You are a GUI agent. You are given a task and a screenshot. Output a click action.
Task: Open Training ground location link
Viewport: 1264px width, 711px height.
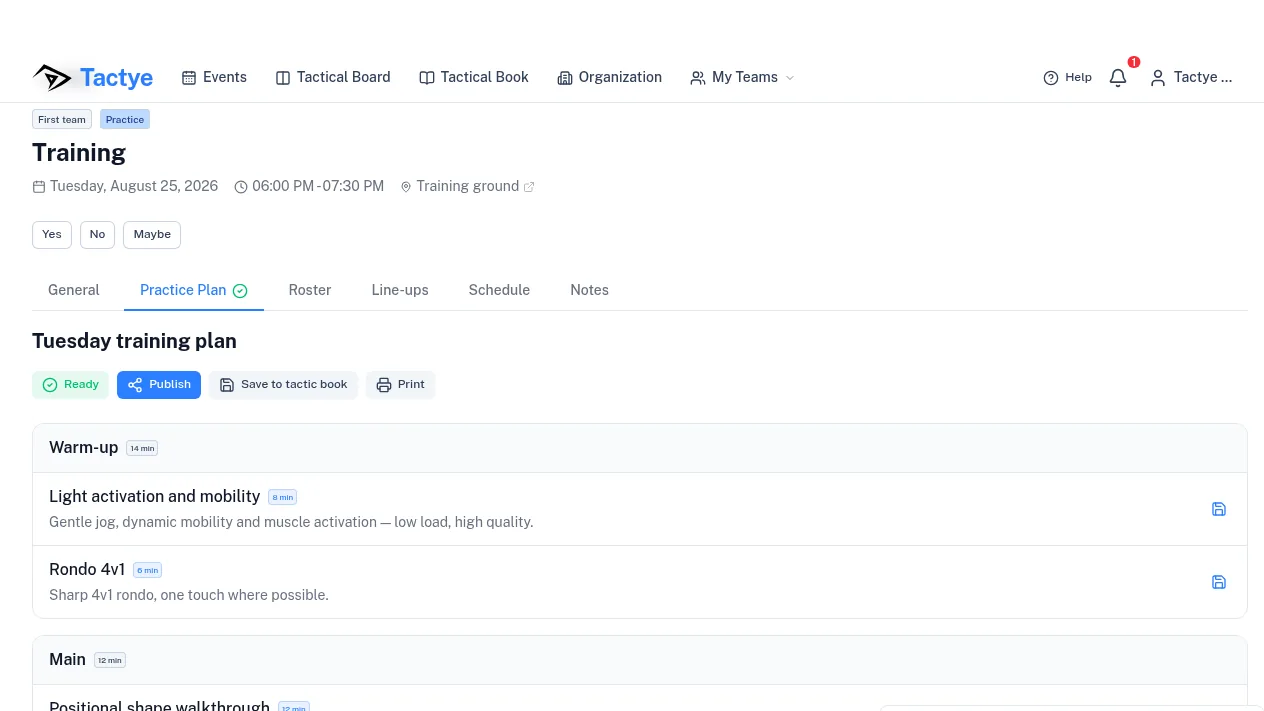click(x=467, y=186)
